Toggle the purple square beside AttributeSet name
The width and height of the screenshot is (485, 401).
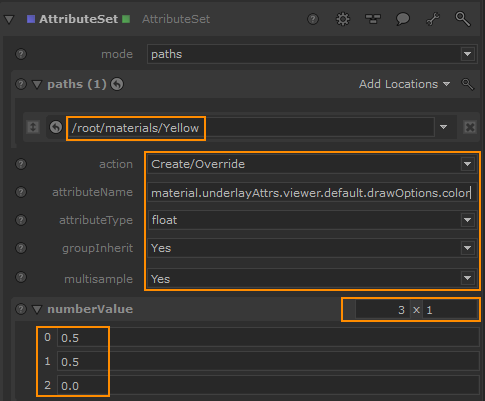tap(31, 19)
